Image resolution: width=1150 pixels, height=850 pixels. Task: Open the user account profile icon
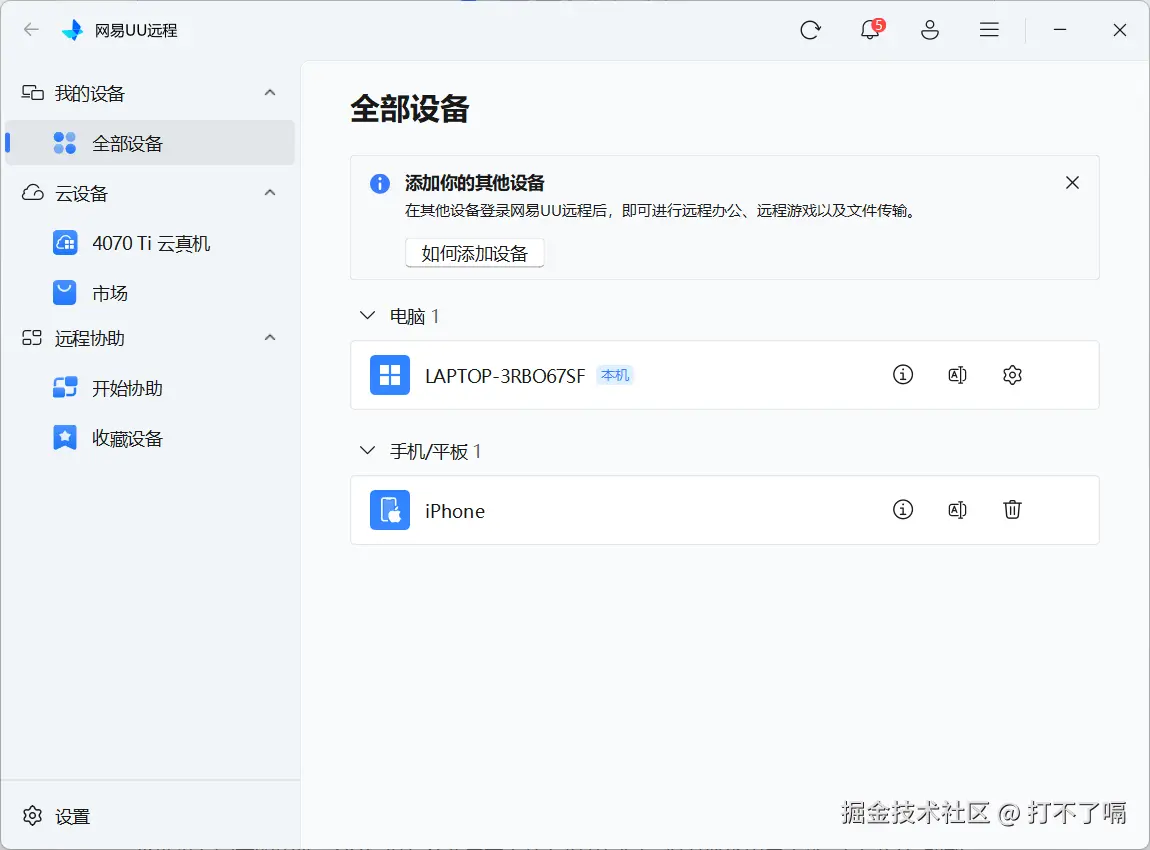(x=929, y=30)
